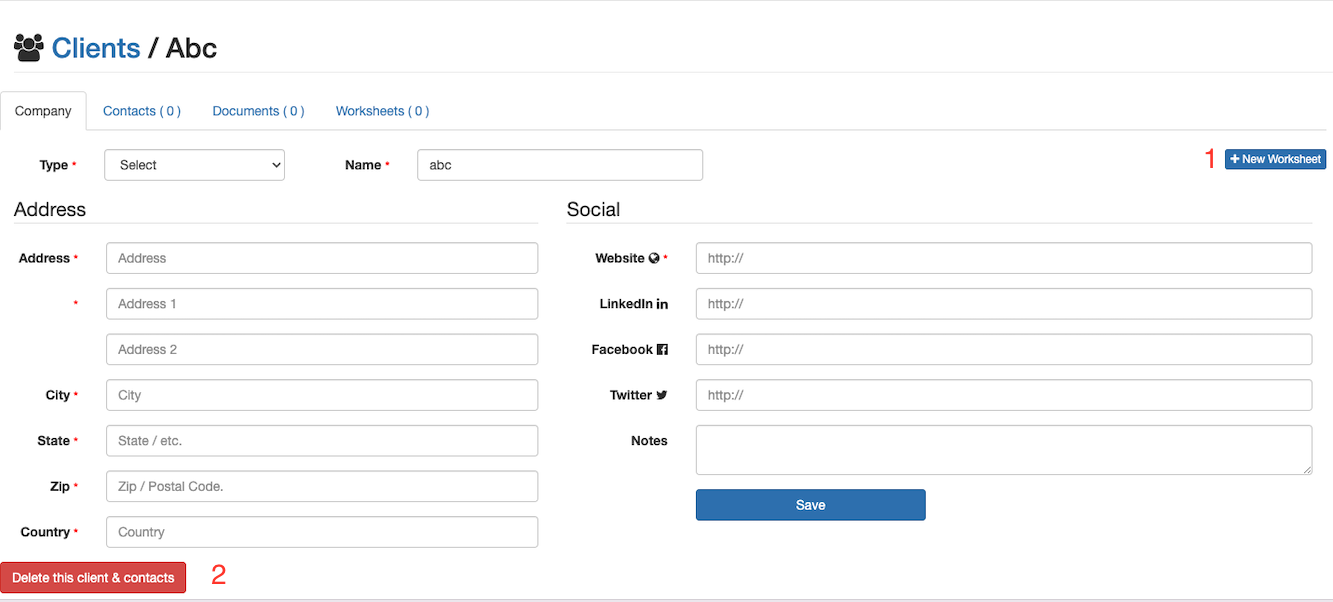
Task: Click the Notes text area
Action: click(x=1003, y=450)
